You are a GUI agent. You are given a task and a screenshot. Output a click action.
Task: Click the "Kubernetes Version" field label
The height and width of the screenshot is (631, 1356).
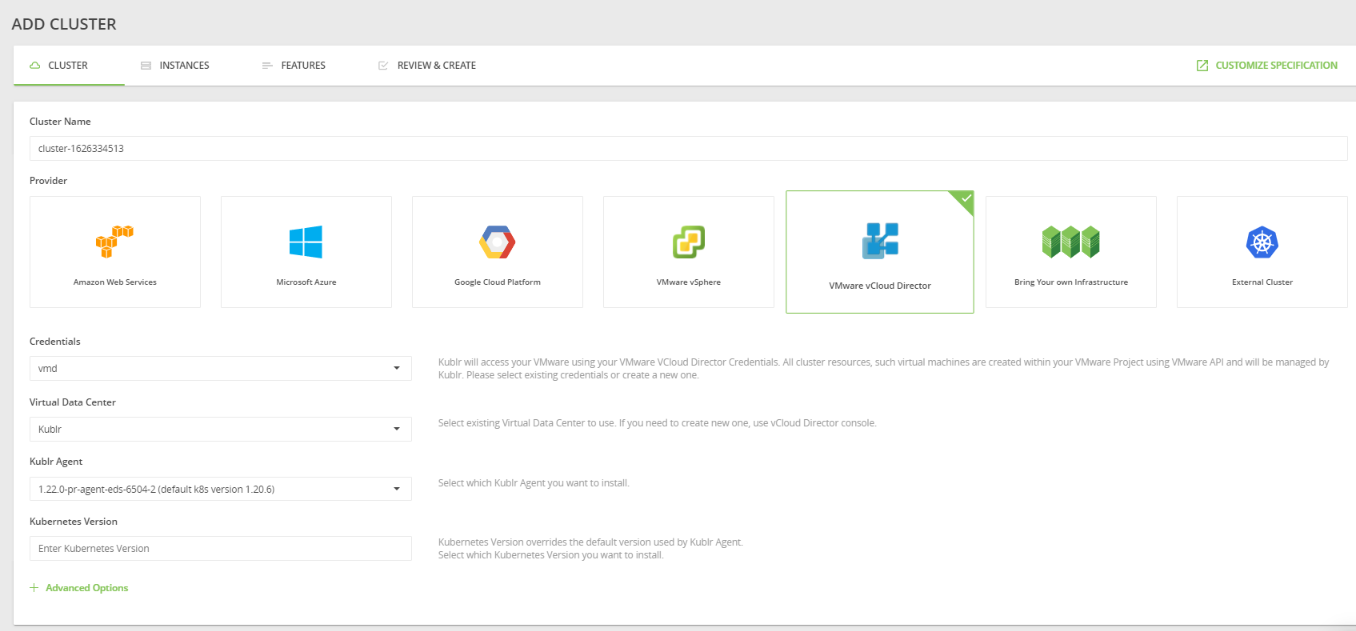[73, 522]
